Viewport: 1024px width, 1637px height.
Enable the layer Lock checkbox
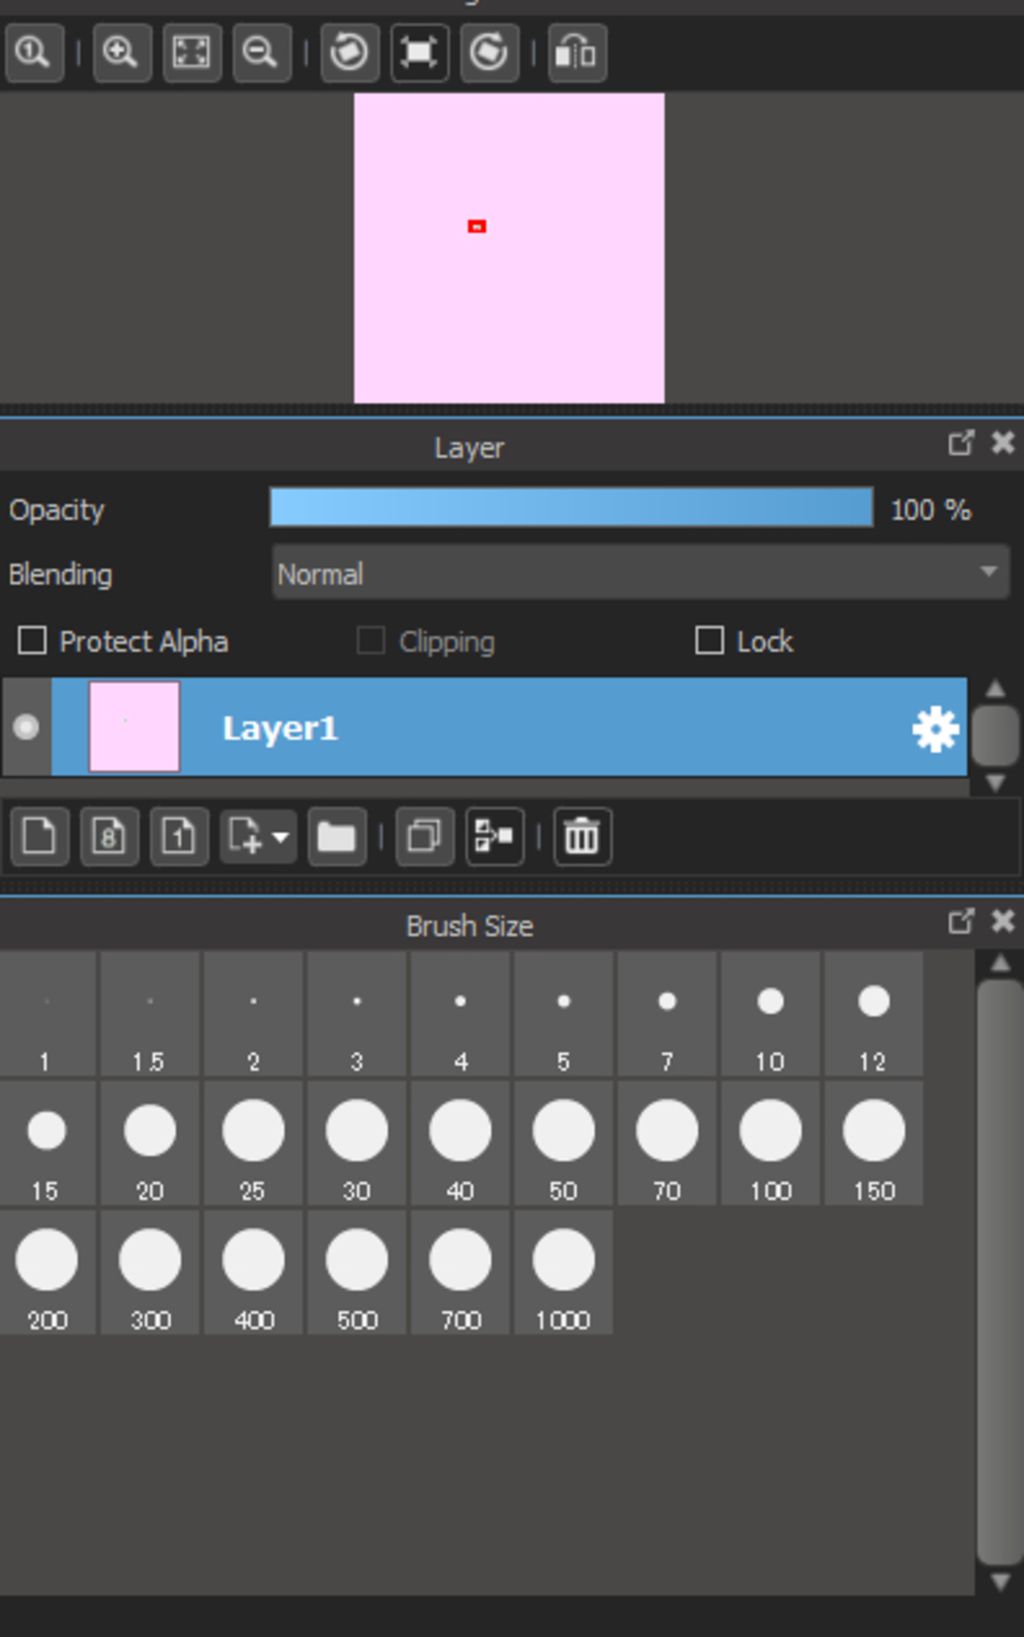pyautogui.click(x=709, y=640)
